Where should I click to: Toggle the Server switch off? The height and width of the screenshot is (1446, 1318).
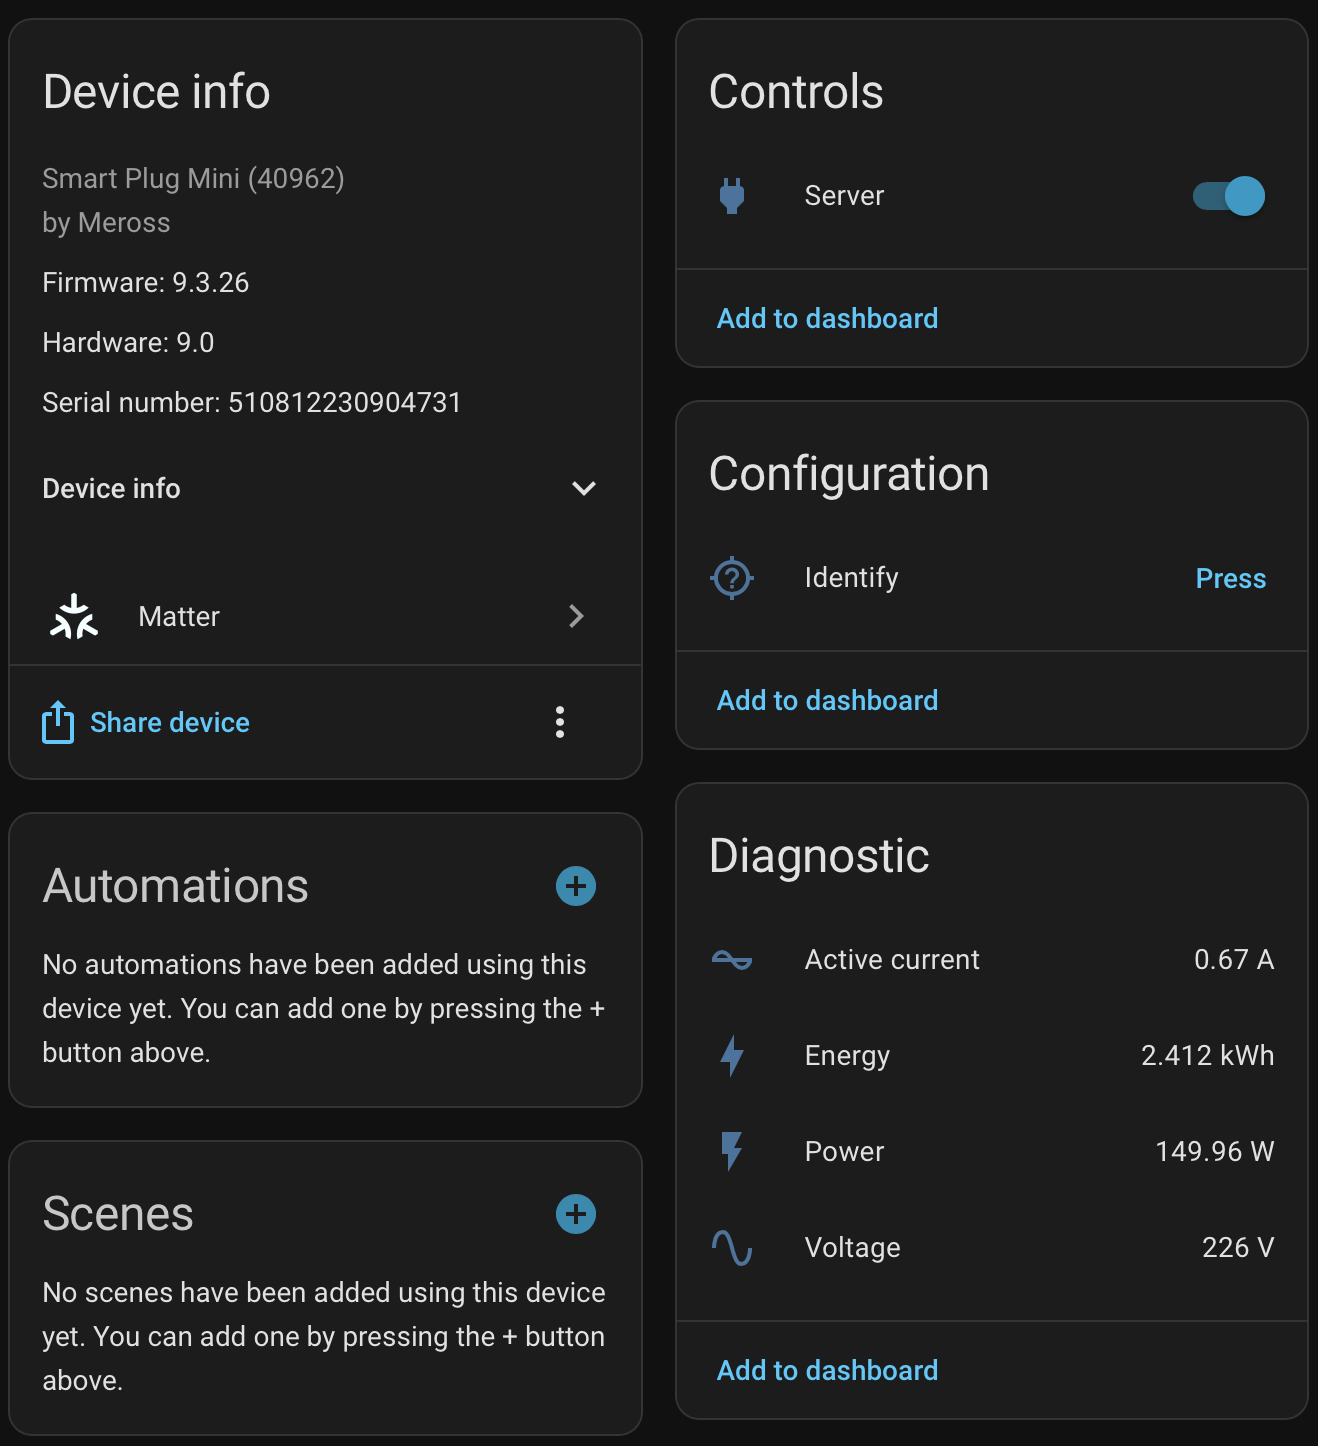[x=1229, y=196]
